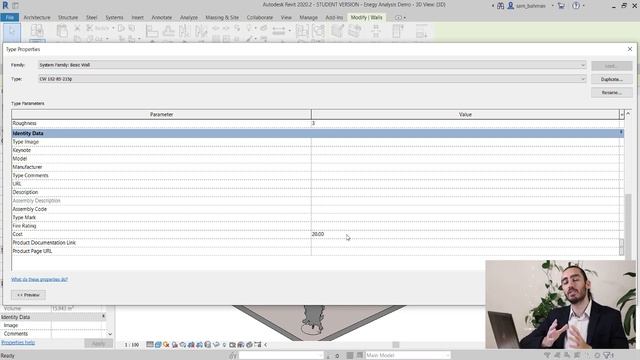Open 'What do these properties do?' link
640x360 pixels.
coord(40,280)
